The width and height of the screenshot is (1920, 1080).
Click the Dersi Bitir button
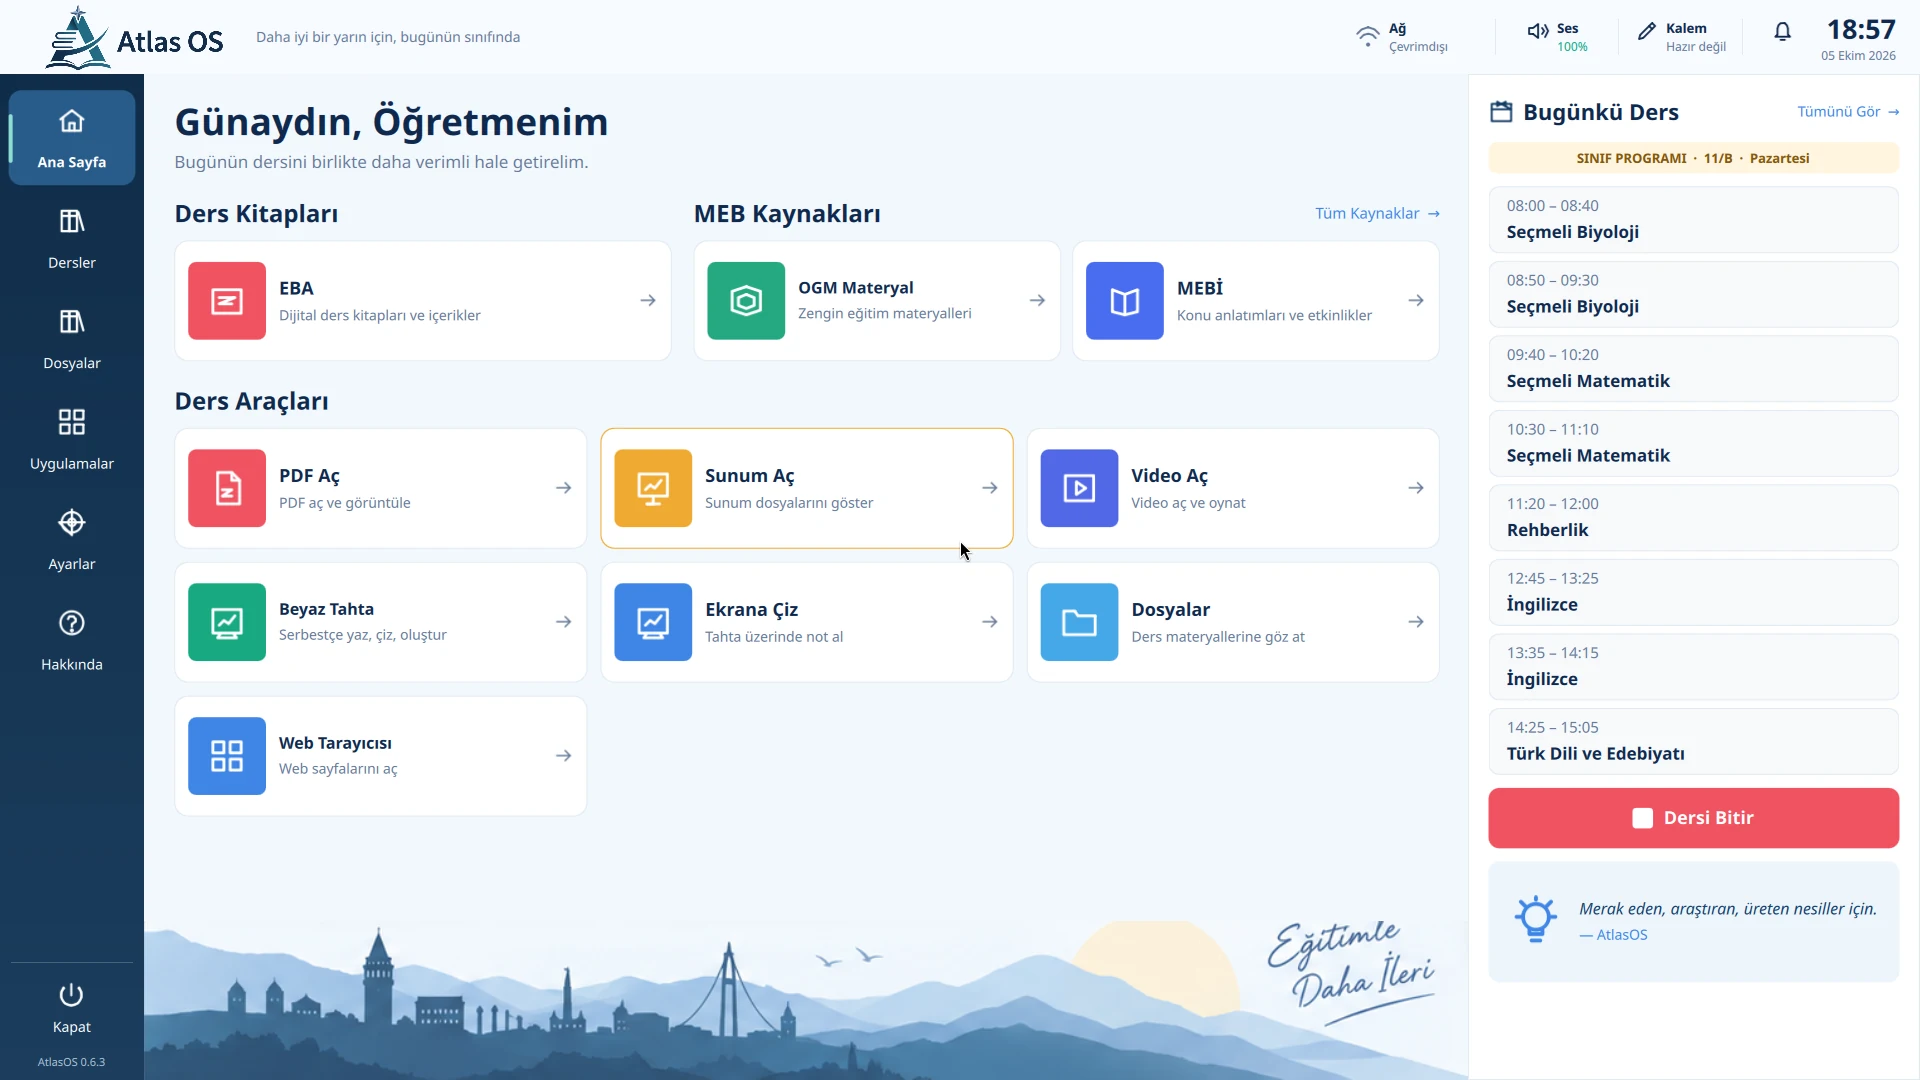1693,818
